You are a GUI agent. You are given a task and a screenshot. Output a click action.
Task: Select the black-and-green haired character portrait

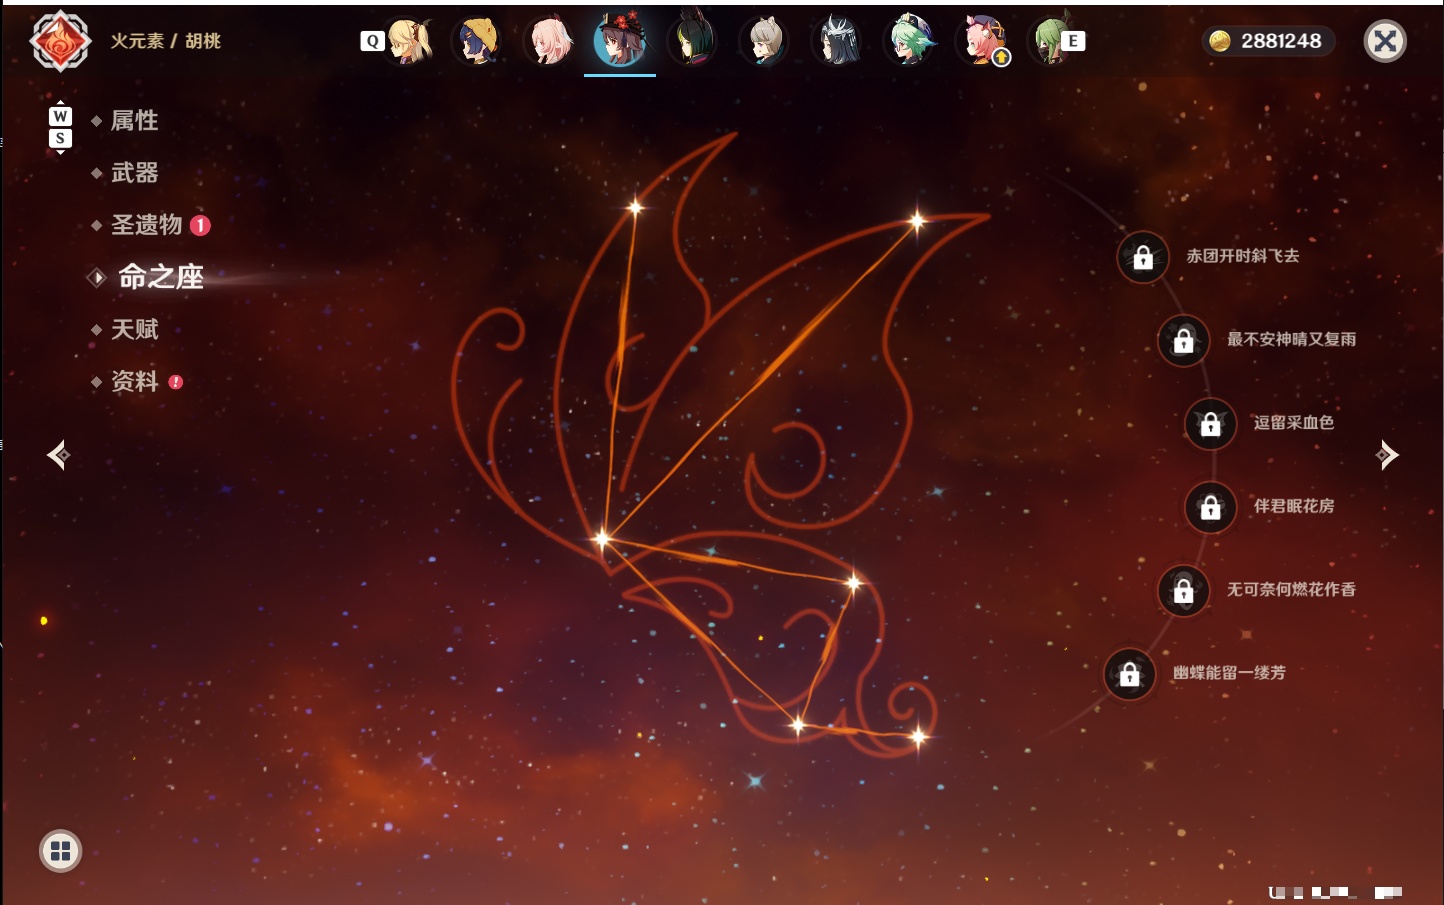coord(692,41)
